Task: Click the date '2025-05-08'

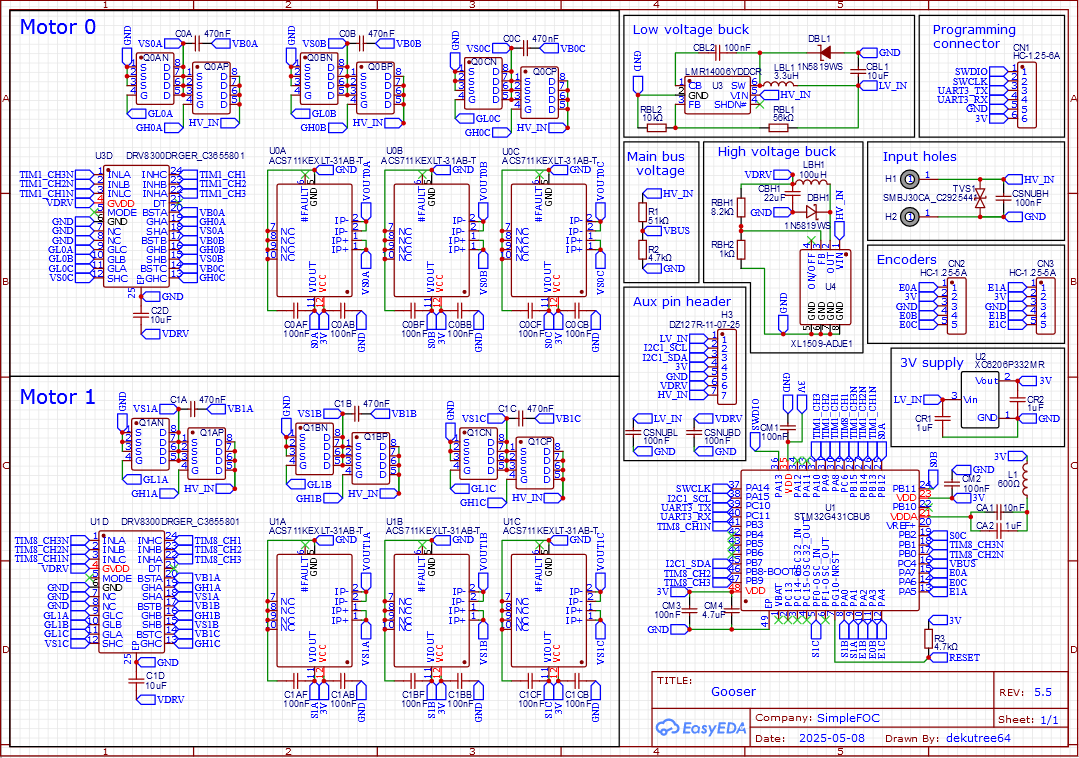Action: (831, 738)
